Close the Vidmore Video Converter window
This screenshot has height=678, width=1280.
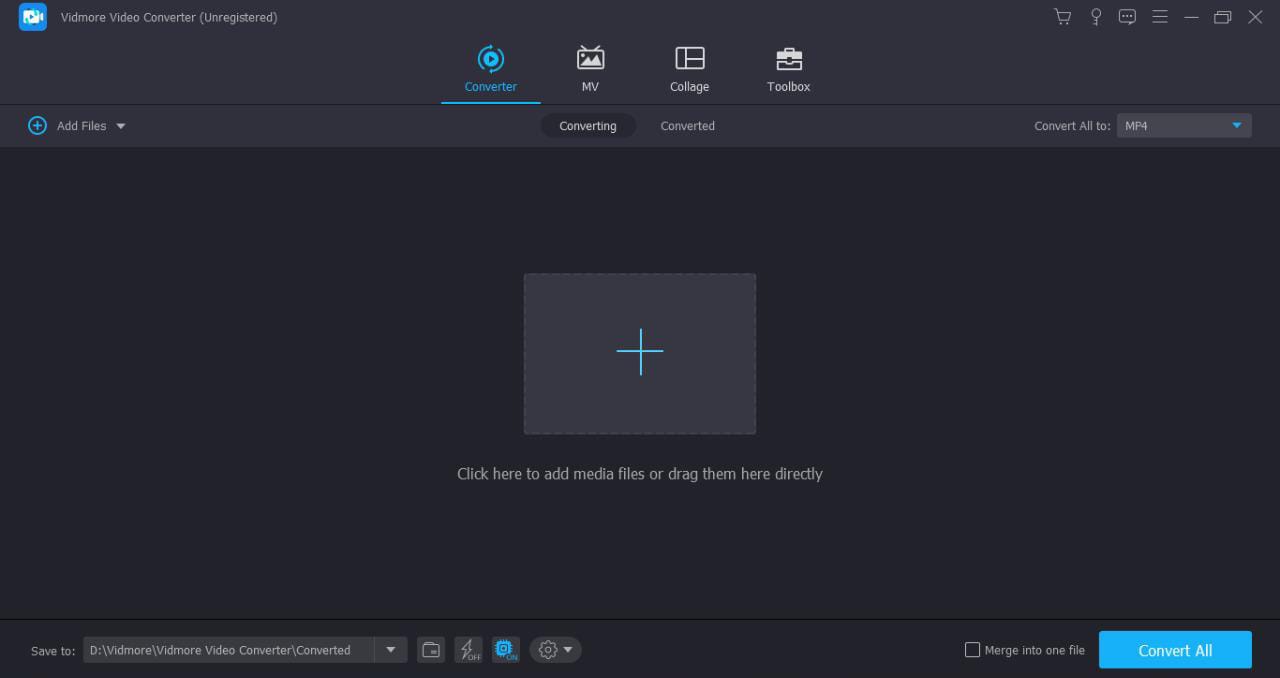[1255, 17]
